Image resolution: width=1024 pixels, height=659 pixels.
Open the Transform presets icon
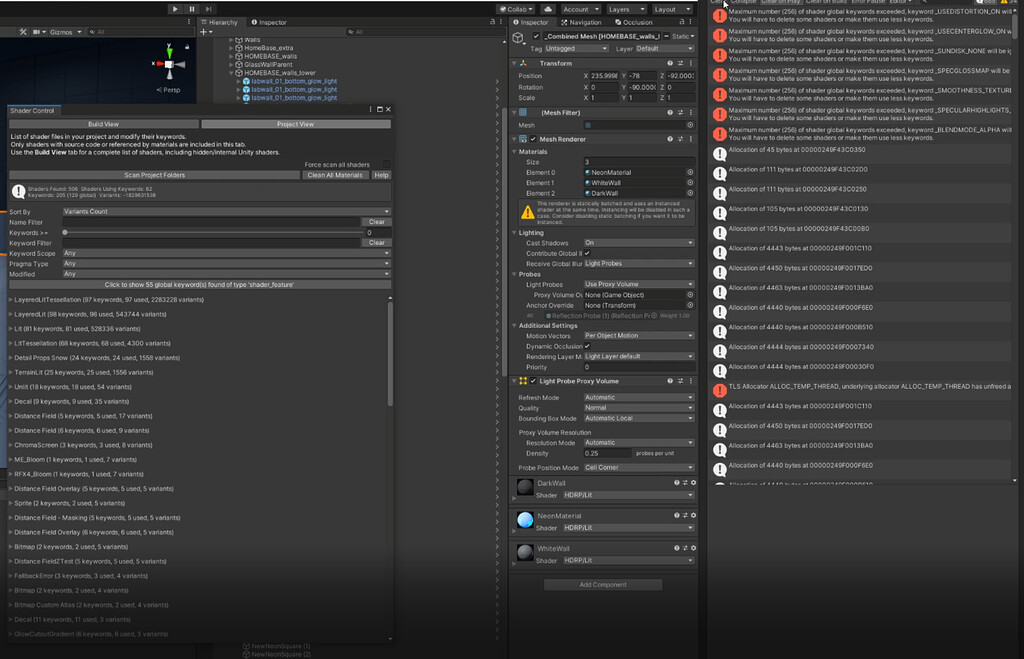coord(680,63)
